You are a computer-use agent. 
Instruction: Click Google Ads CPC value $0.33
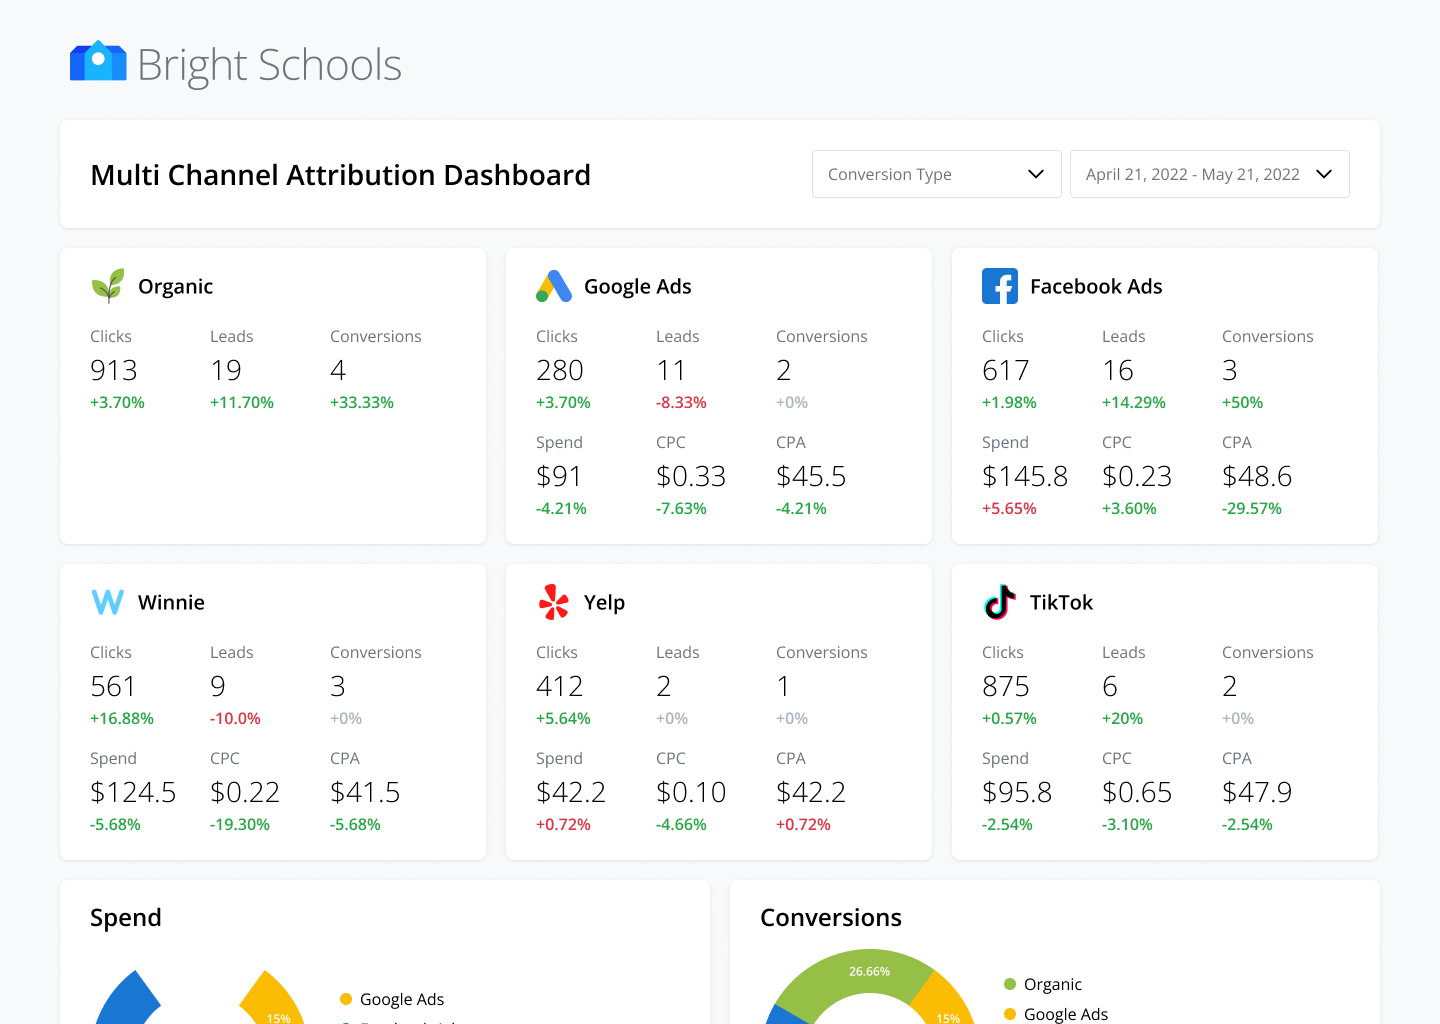point(691,476)
